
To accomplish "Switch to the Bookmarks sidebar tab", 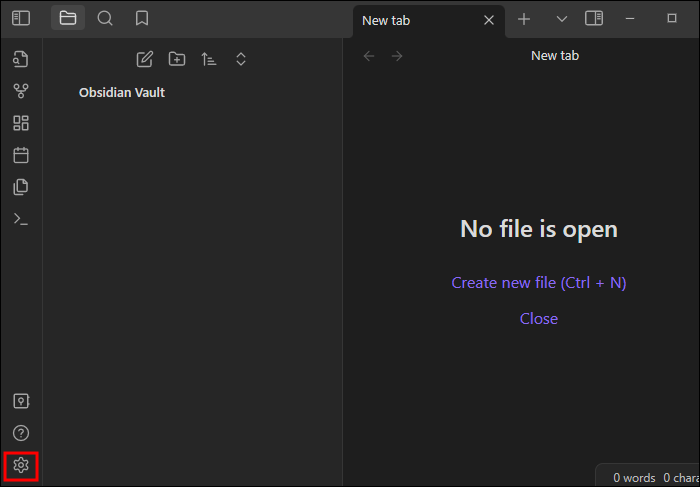I will (142, 18).
